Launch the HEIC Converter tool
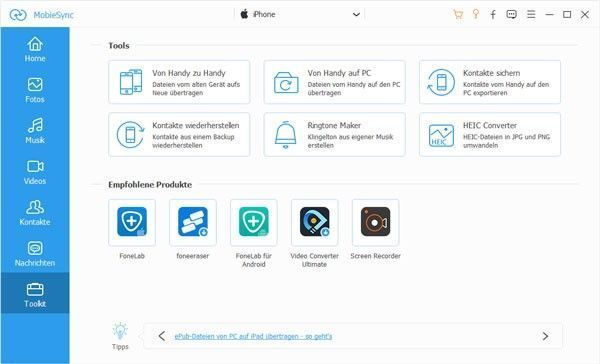The image size is (600, 364). [490, 134]
